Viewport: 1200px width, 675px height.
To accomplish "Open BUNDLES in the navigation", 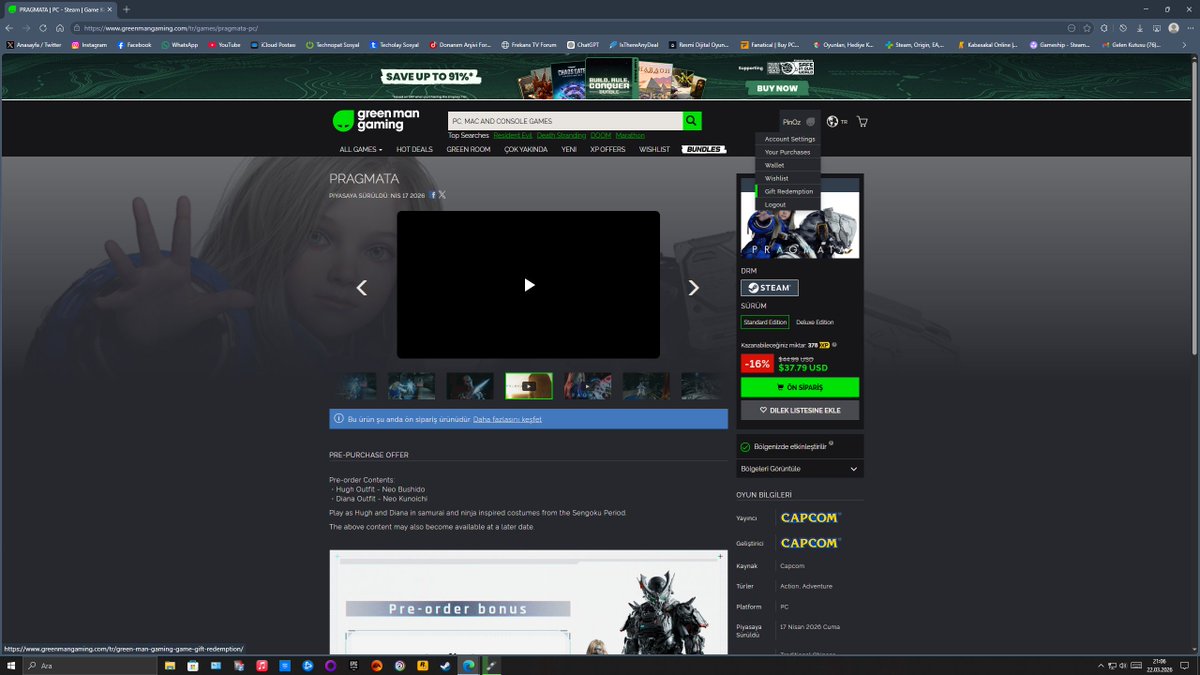I will pyautogui.click(x=704, y=149).
